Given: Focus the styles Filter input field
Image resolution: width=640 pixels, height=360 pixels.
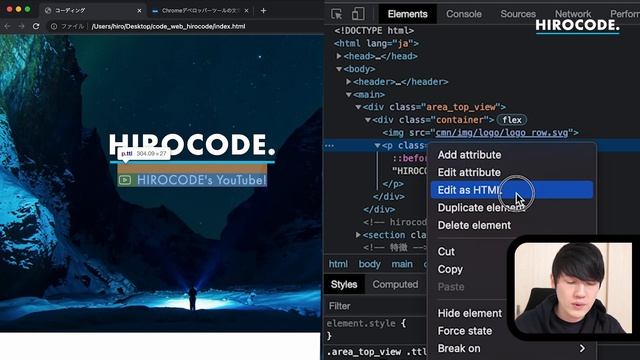Looking at the screenshot, I should [x=376, y=306].
